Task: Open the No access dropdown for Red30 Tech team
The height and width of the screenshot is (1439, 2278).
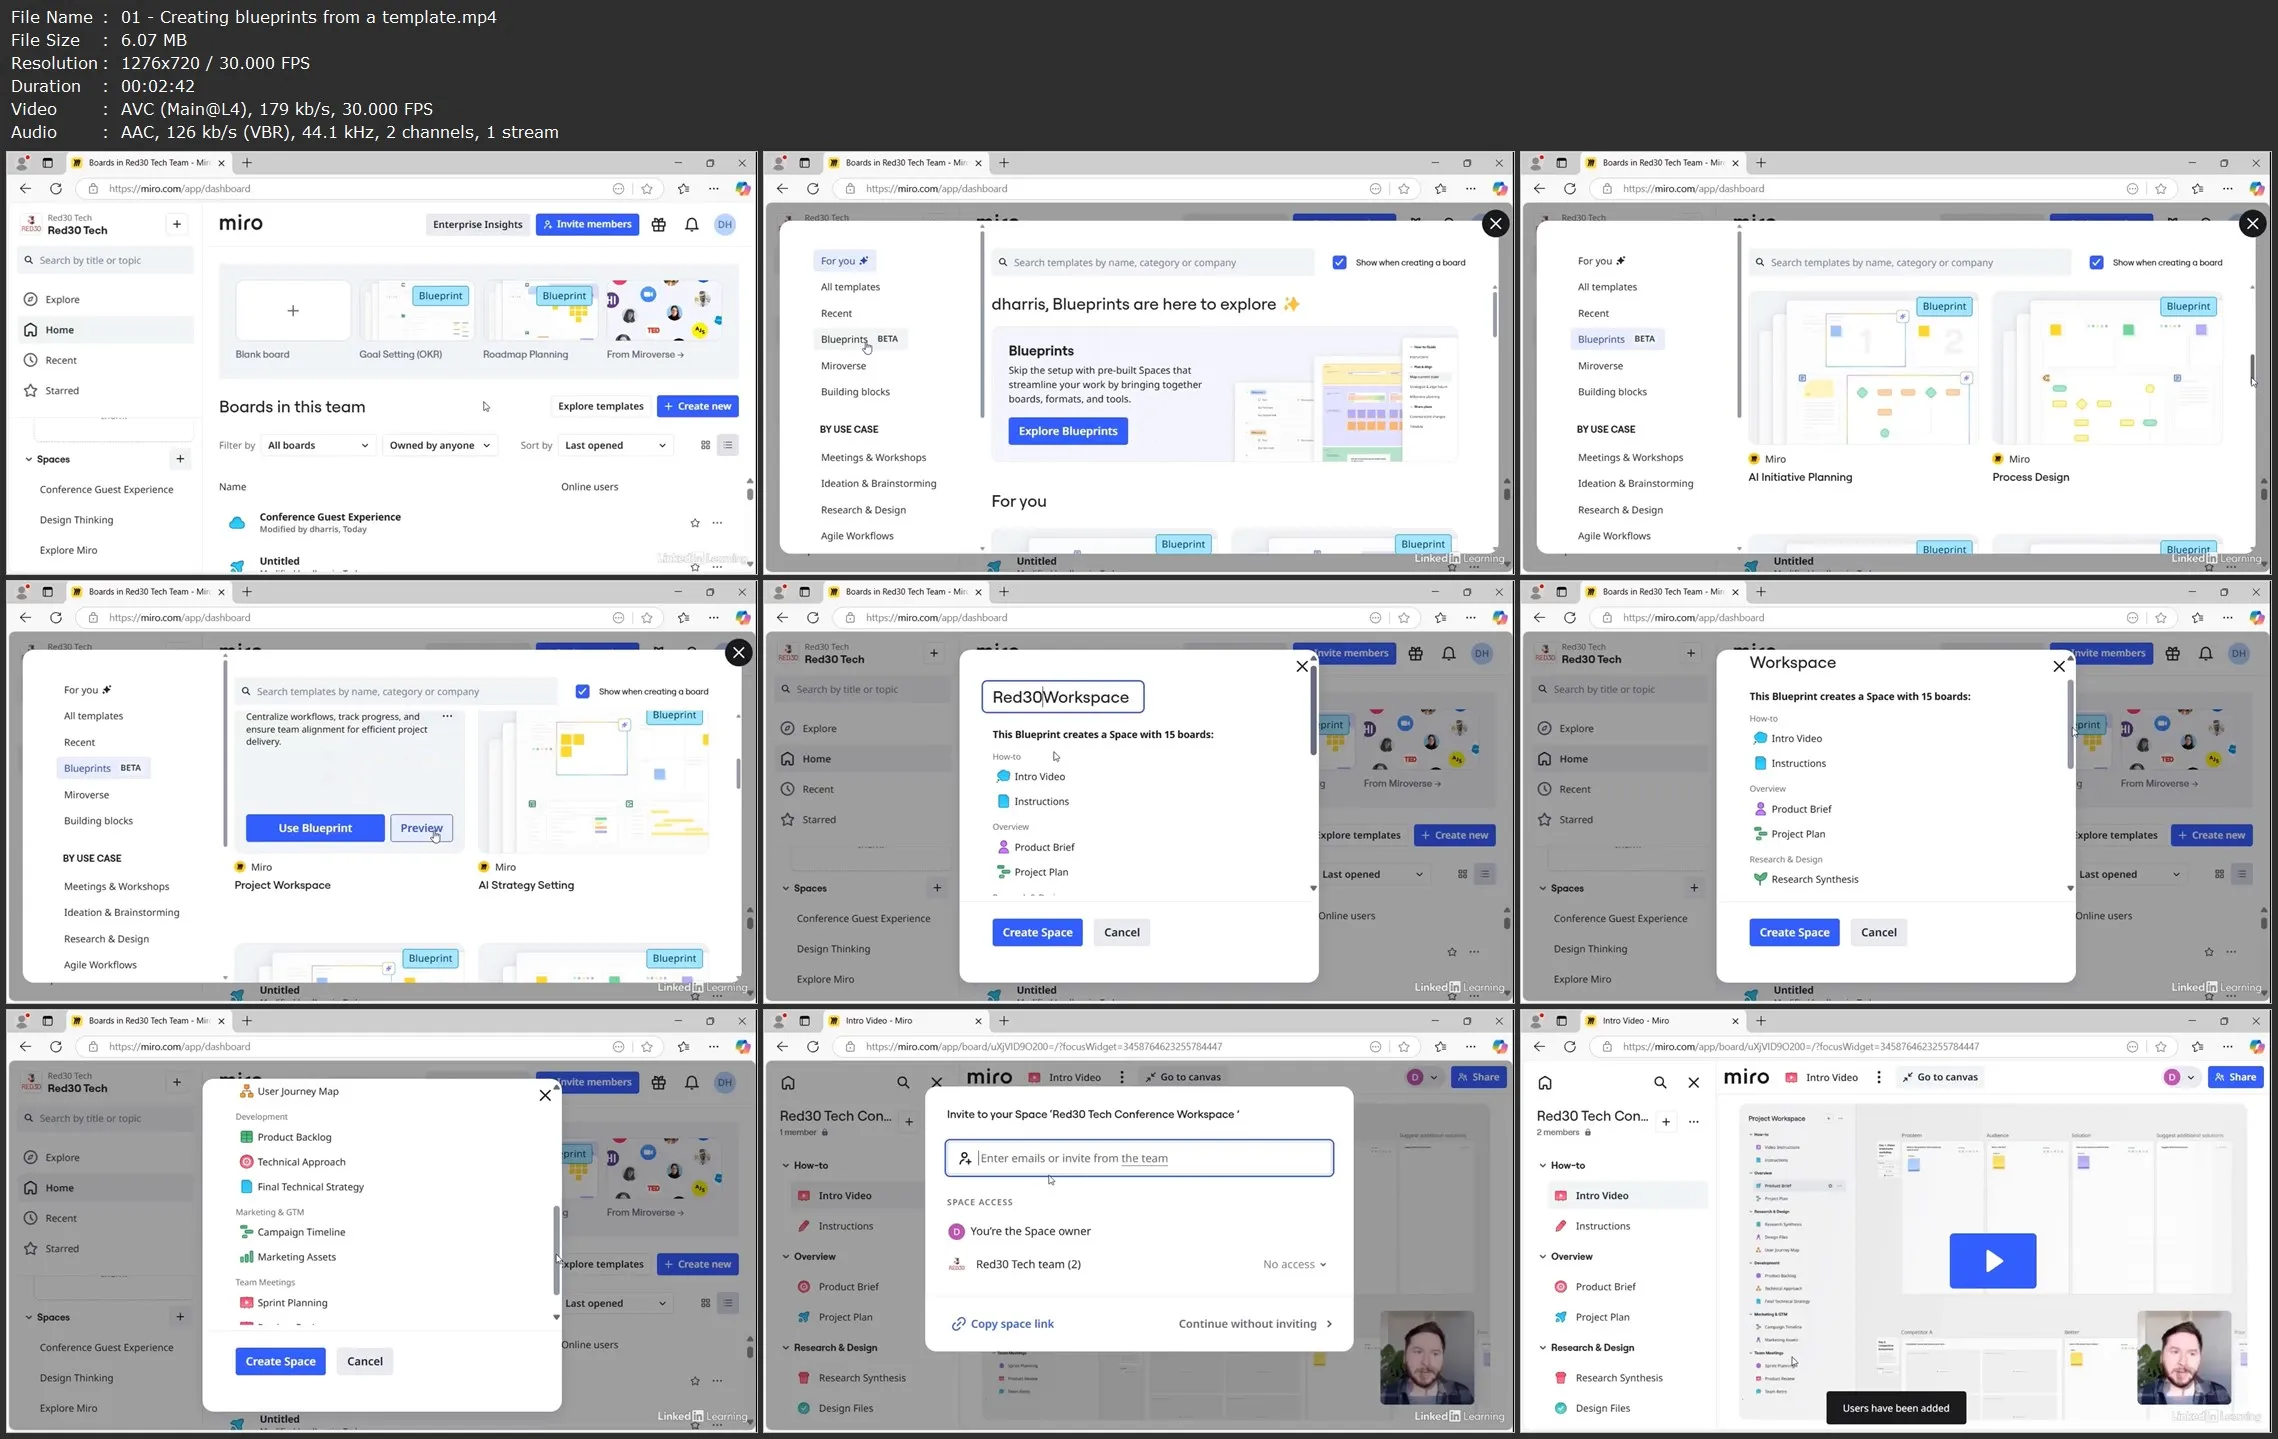Action: point(1294,1265)
